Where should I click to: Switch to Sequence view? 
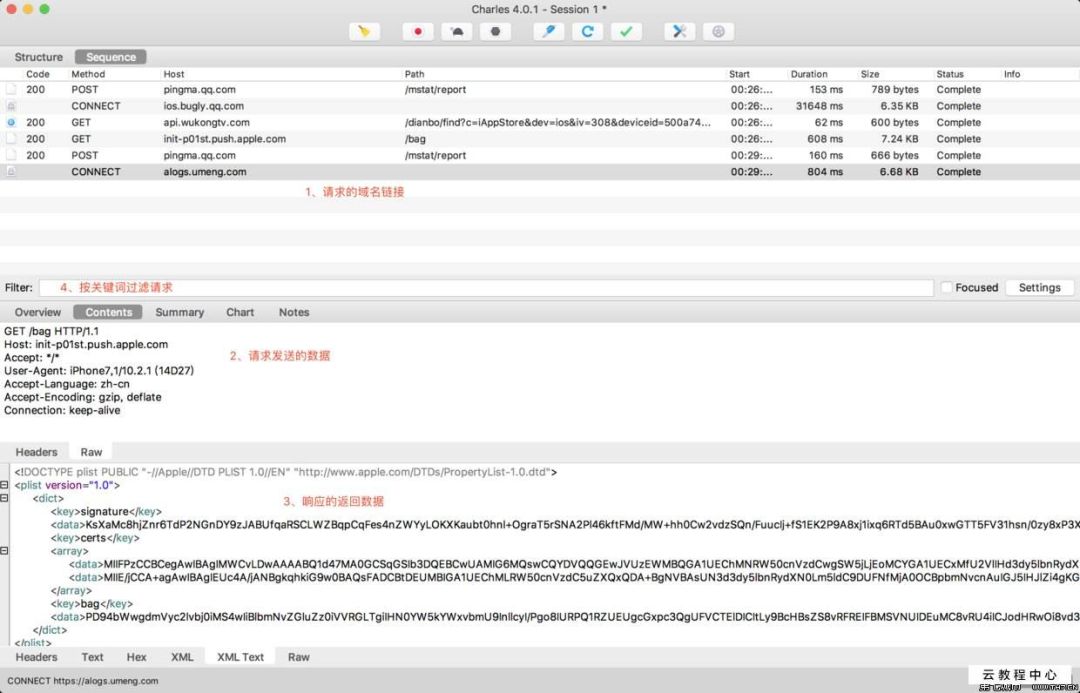tap(110, 57)
